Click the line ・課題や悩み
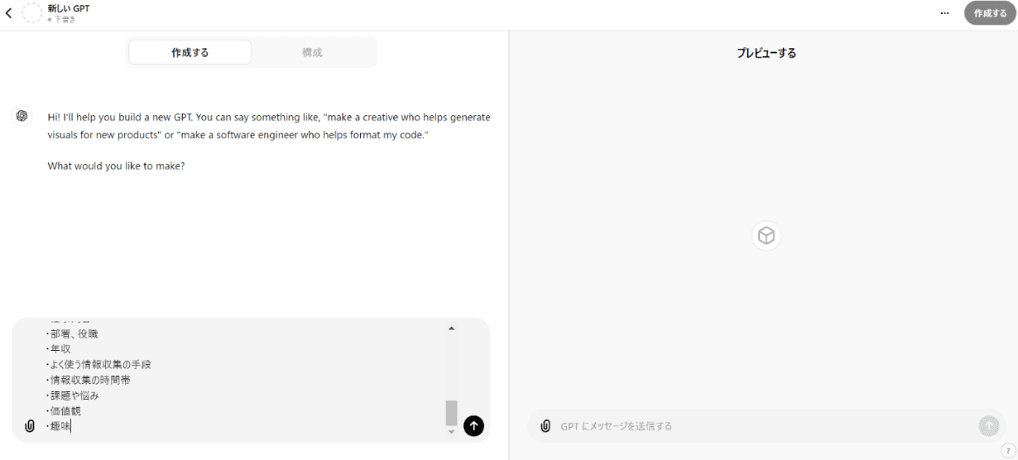This screenshot has width=1018, height=460. (x=73, y=395)
